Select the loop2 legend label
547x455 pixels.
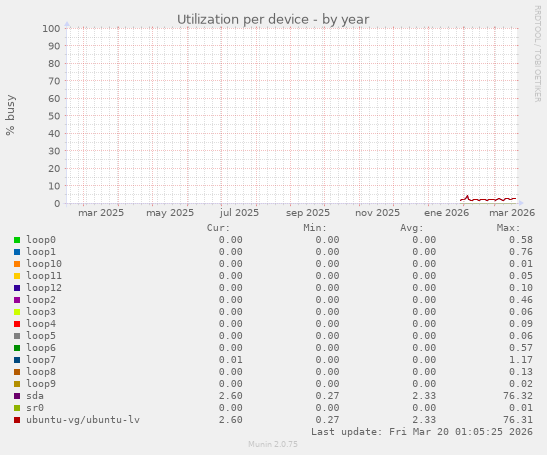click(x=41, y=299)
